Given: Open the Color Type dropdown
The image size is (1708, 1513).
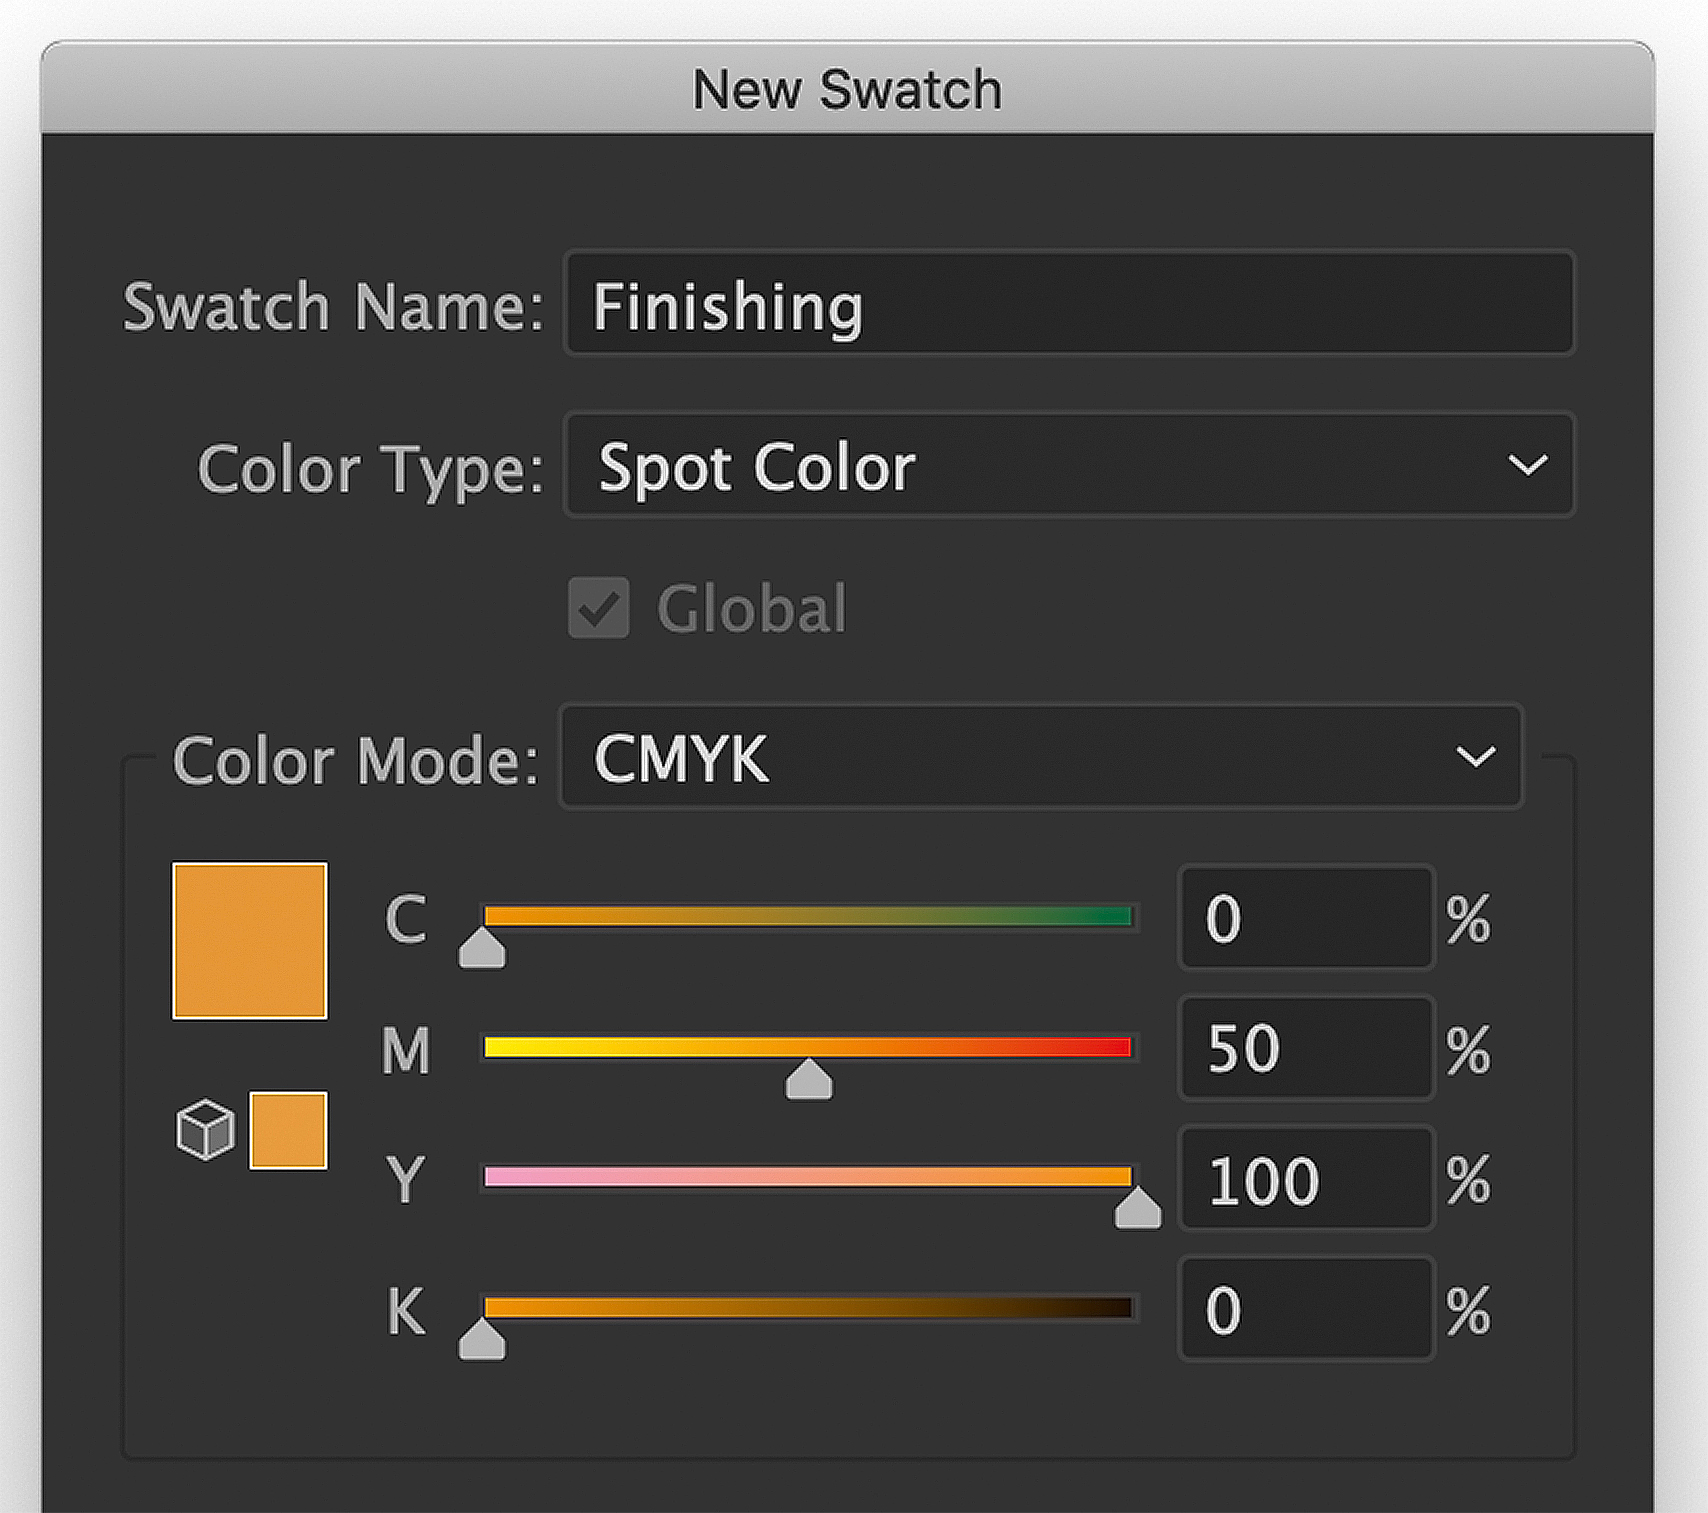Looking at the screenshot, I should coord(1069,465).
